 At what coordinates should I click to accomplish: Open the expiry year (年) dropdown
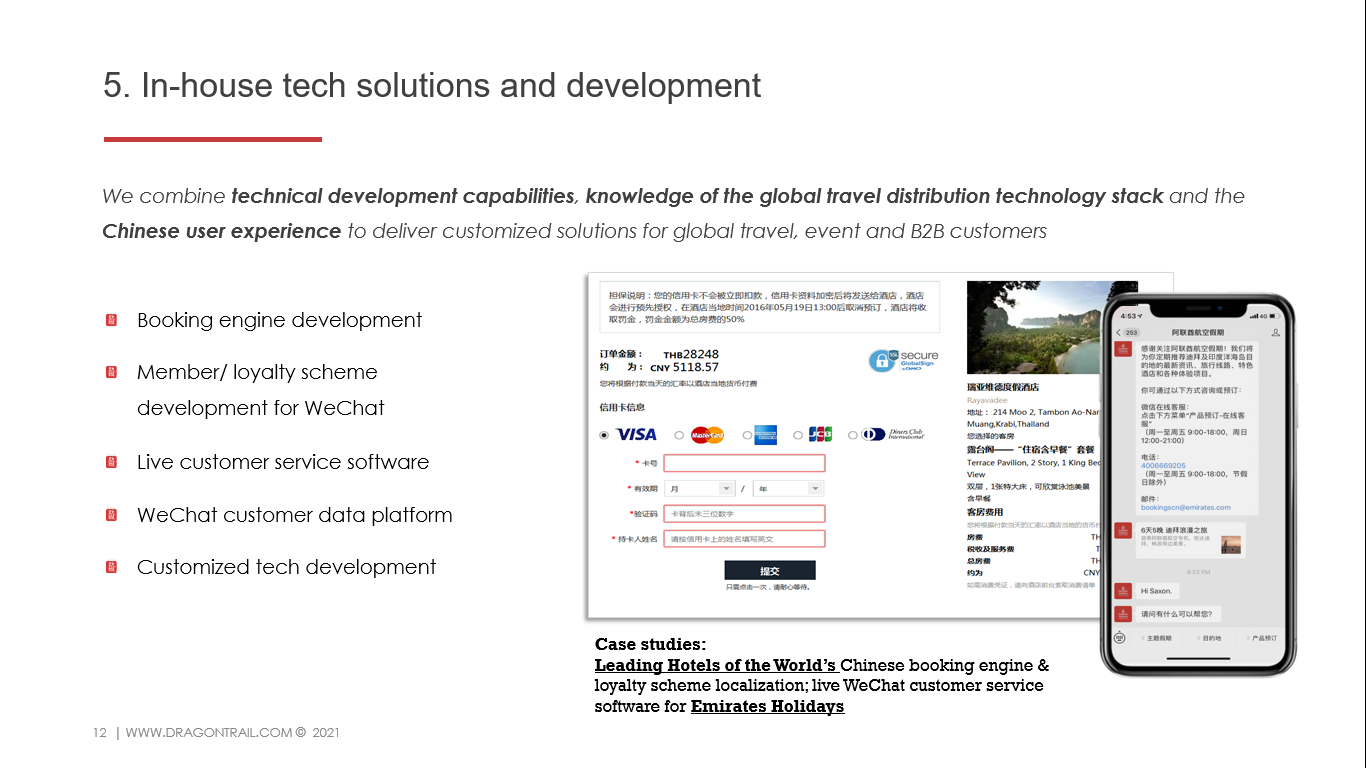click(x=788, y=489)
